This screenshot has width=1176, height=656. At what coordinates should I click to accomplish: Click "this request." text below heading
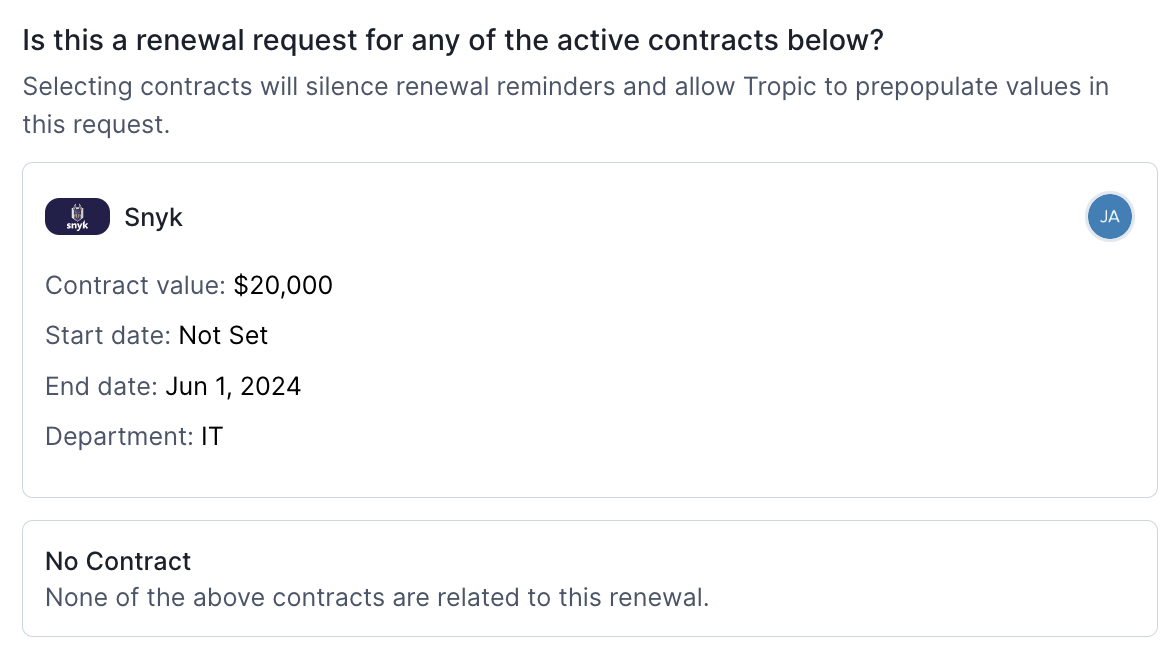[x=96, y=124]
